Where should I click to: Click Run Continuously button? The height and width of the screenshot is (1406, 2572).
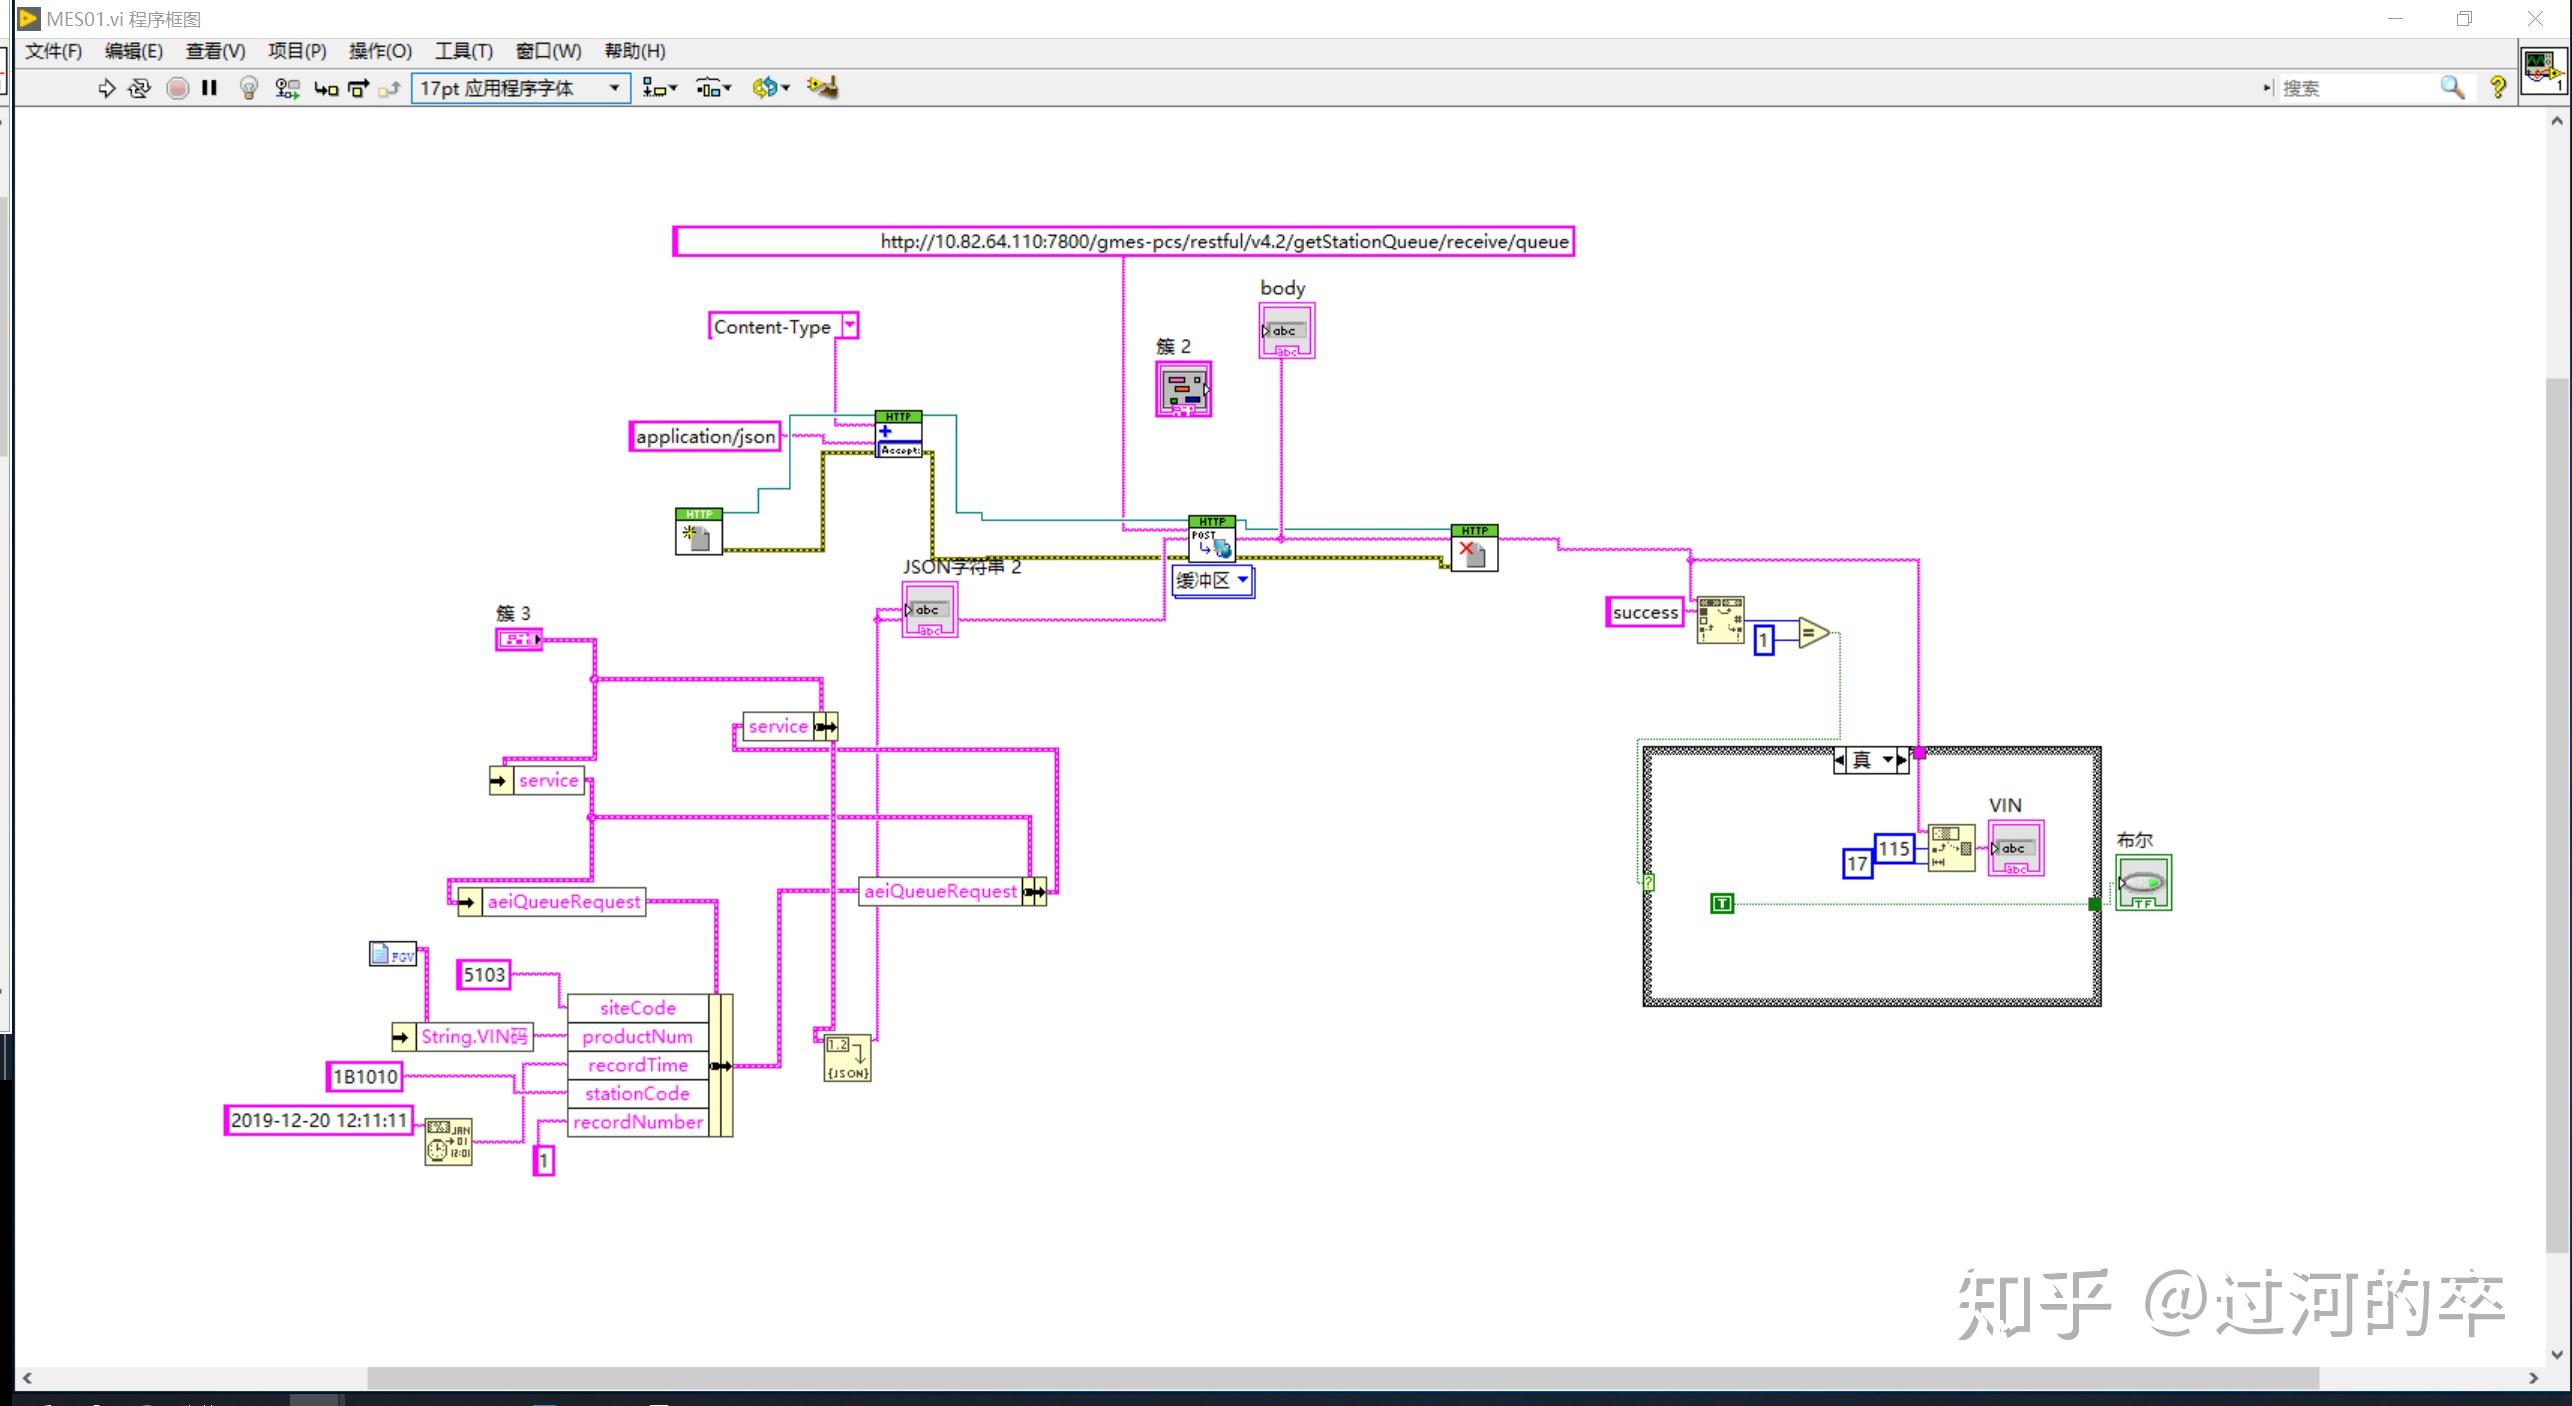[140, 88]
